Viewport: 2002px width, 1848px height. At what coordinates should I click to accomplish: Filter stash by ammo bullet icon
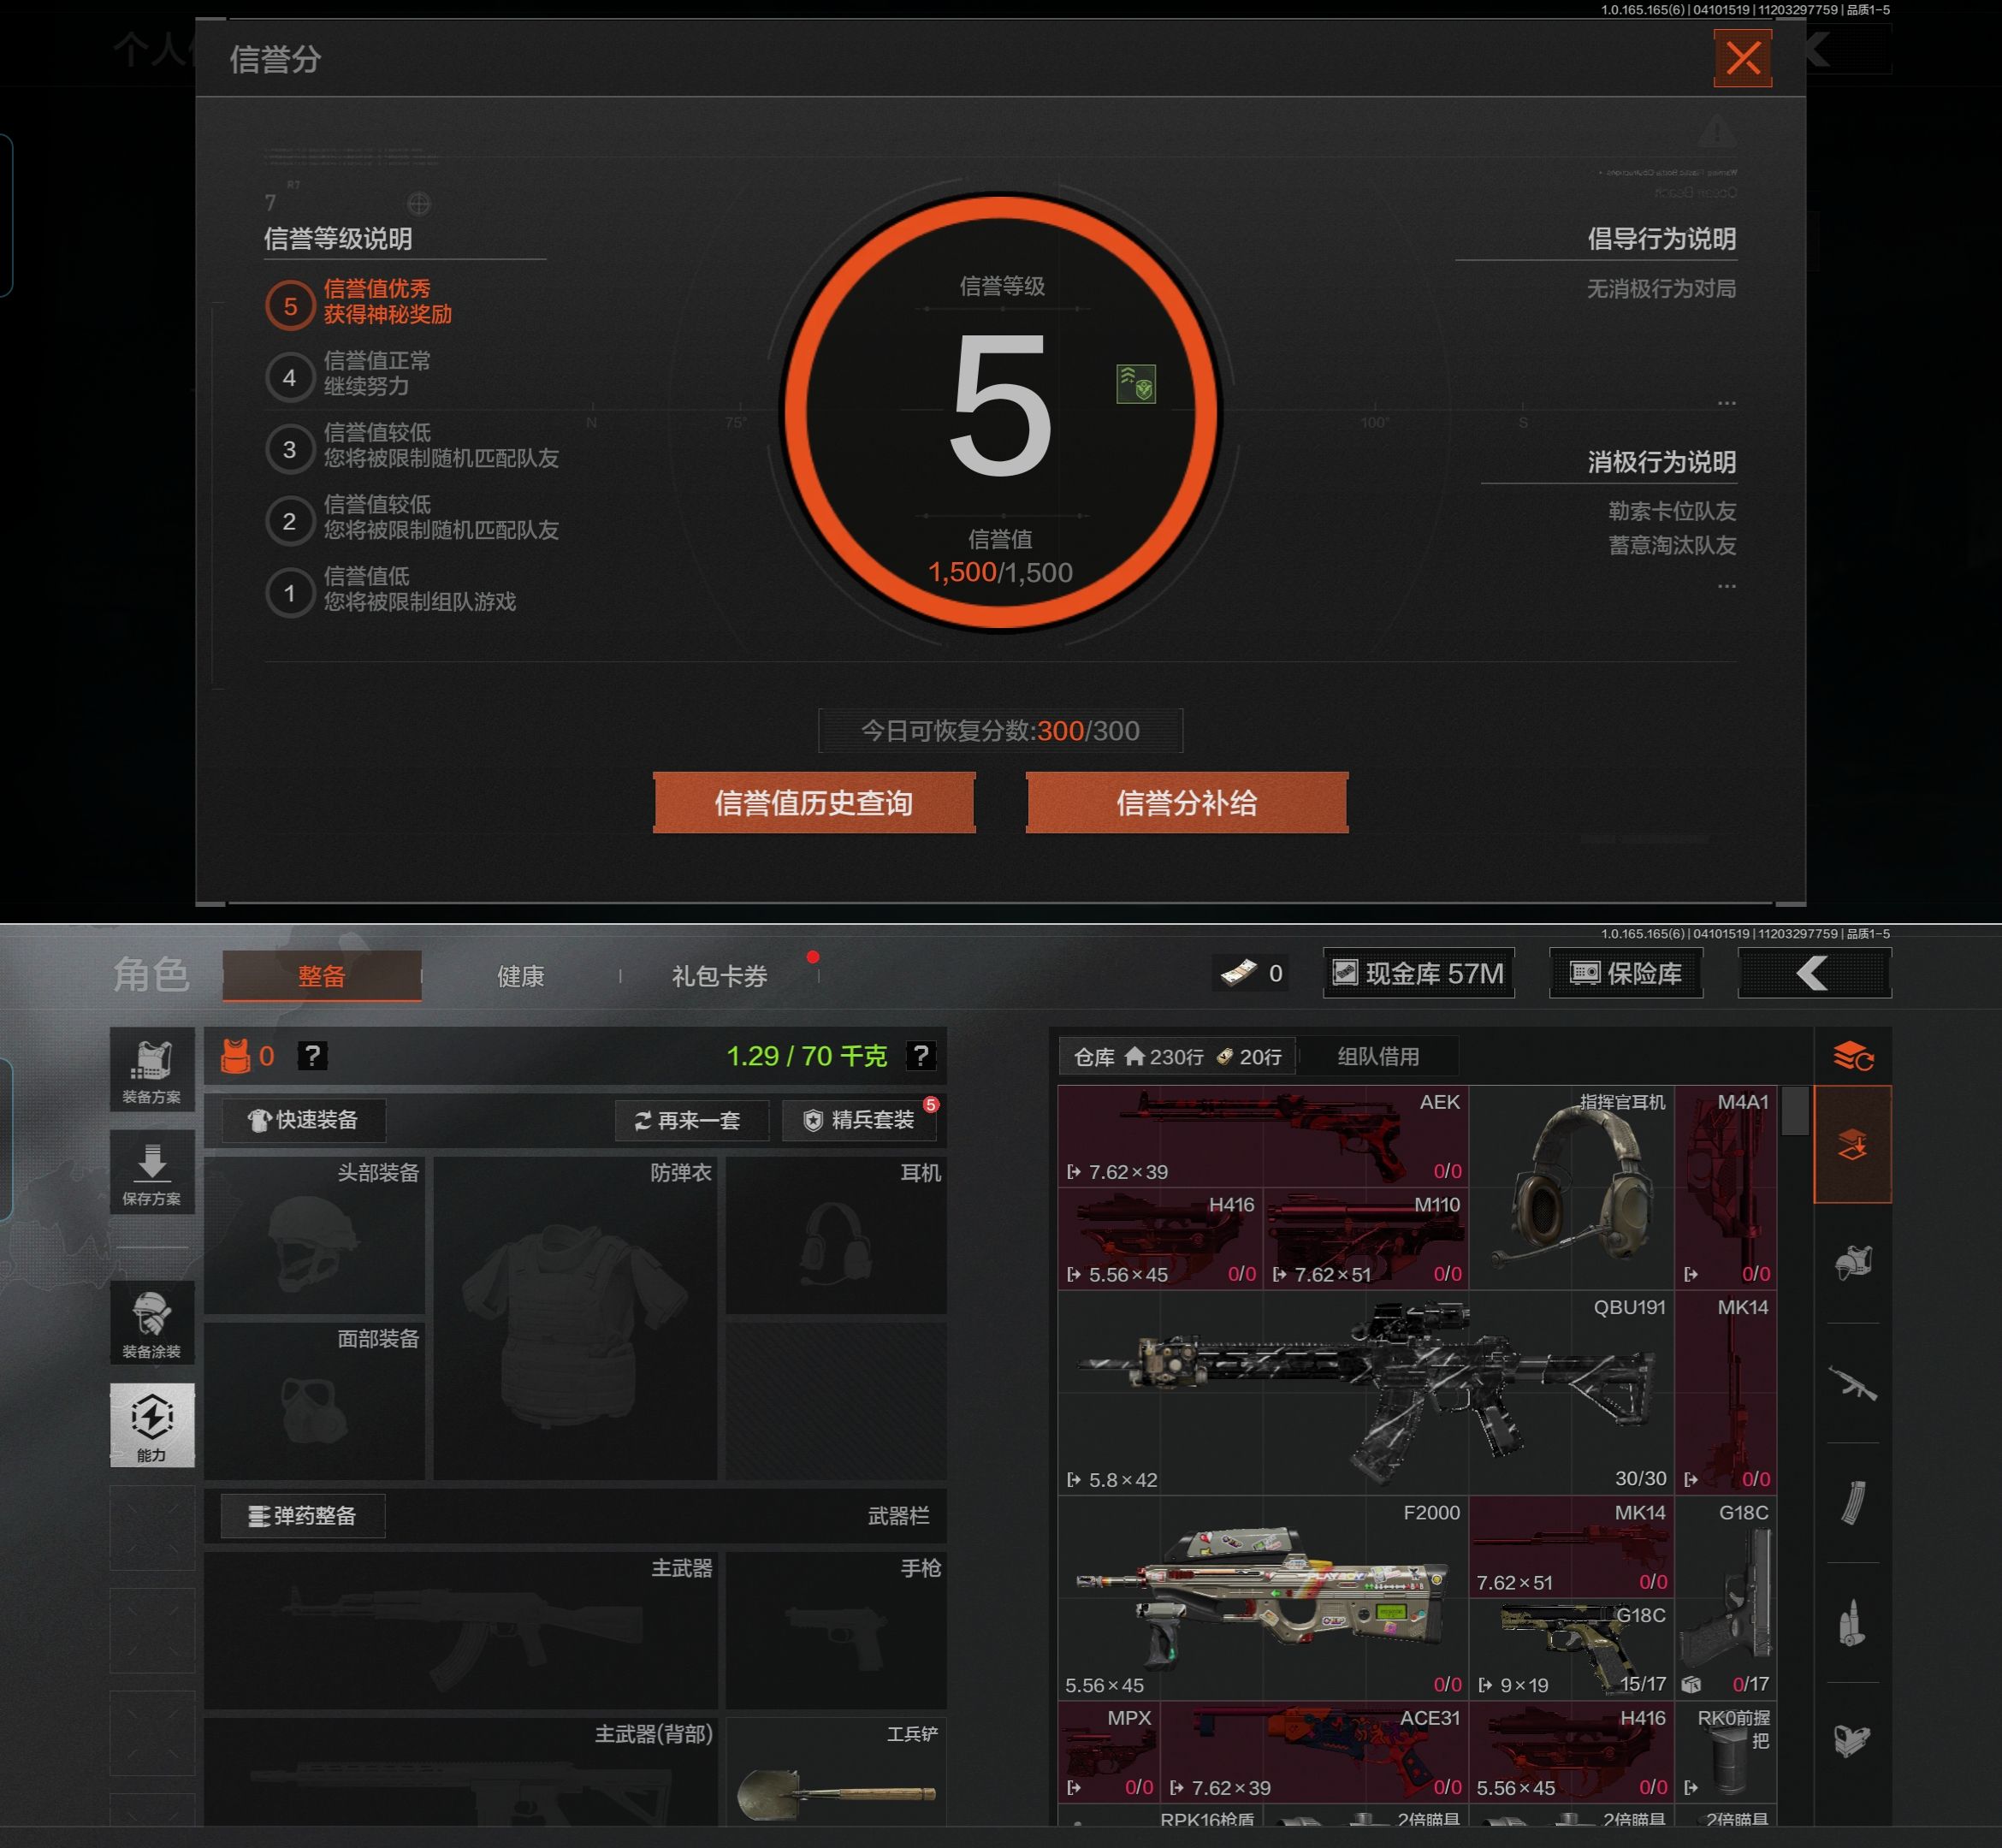tap(1852, 1621)
